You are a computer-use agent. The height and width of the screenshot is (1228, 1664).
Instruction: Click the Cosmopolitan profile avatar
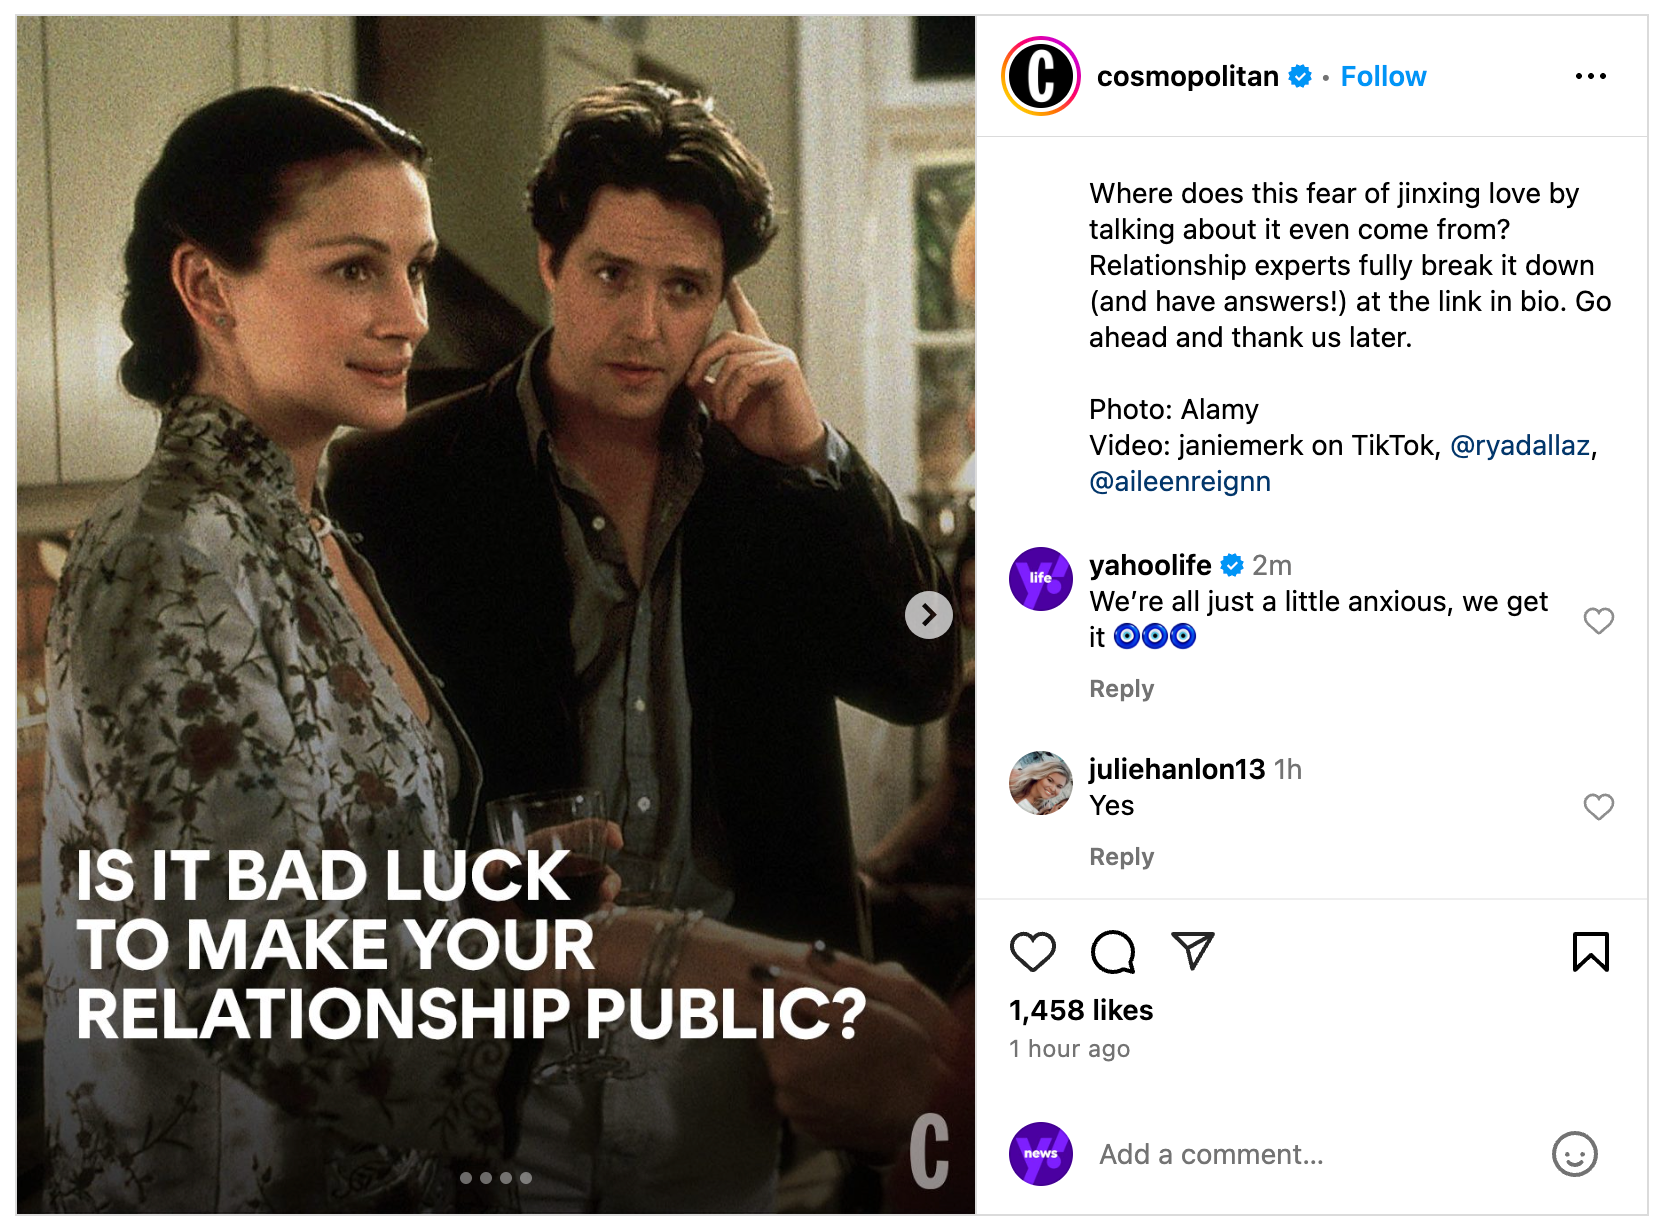pos(1040,76)
